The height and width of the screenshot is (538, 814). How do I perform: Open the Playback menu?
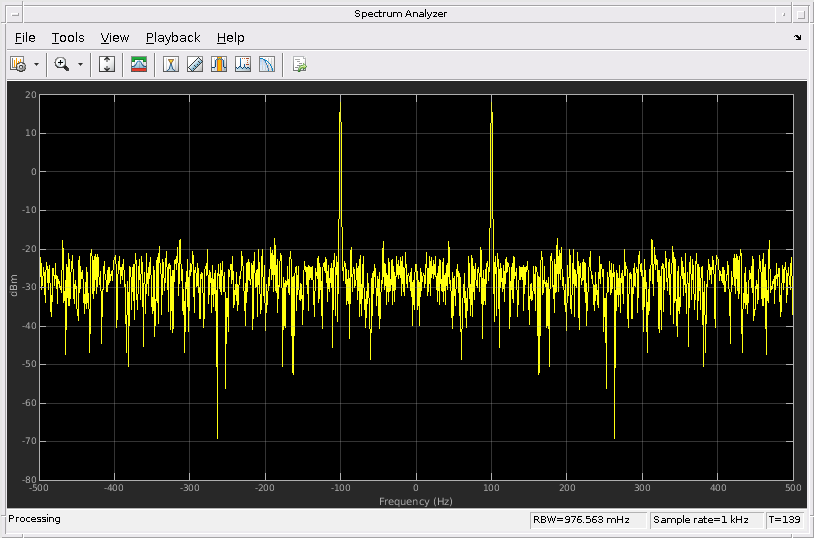coord(173,38)
